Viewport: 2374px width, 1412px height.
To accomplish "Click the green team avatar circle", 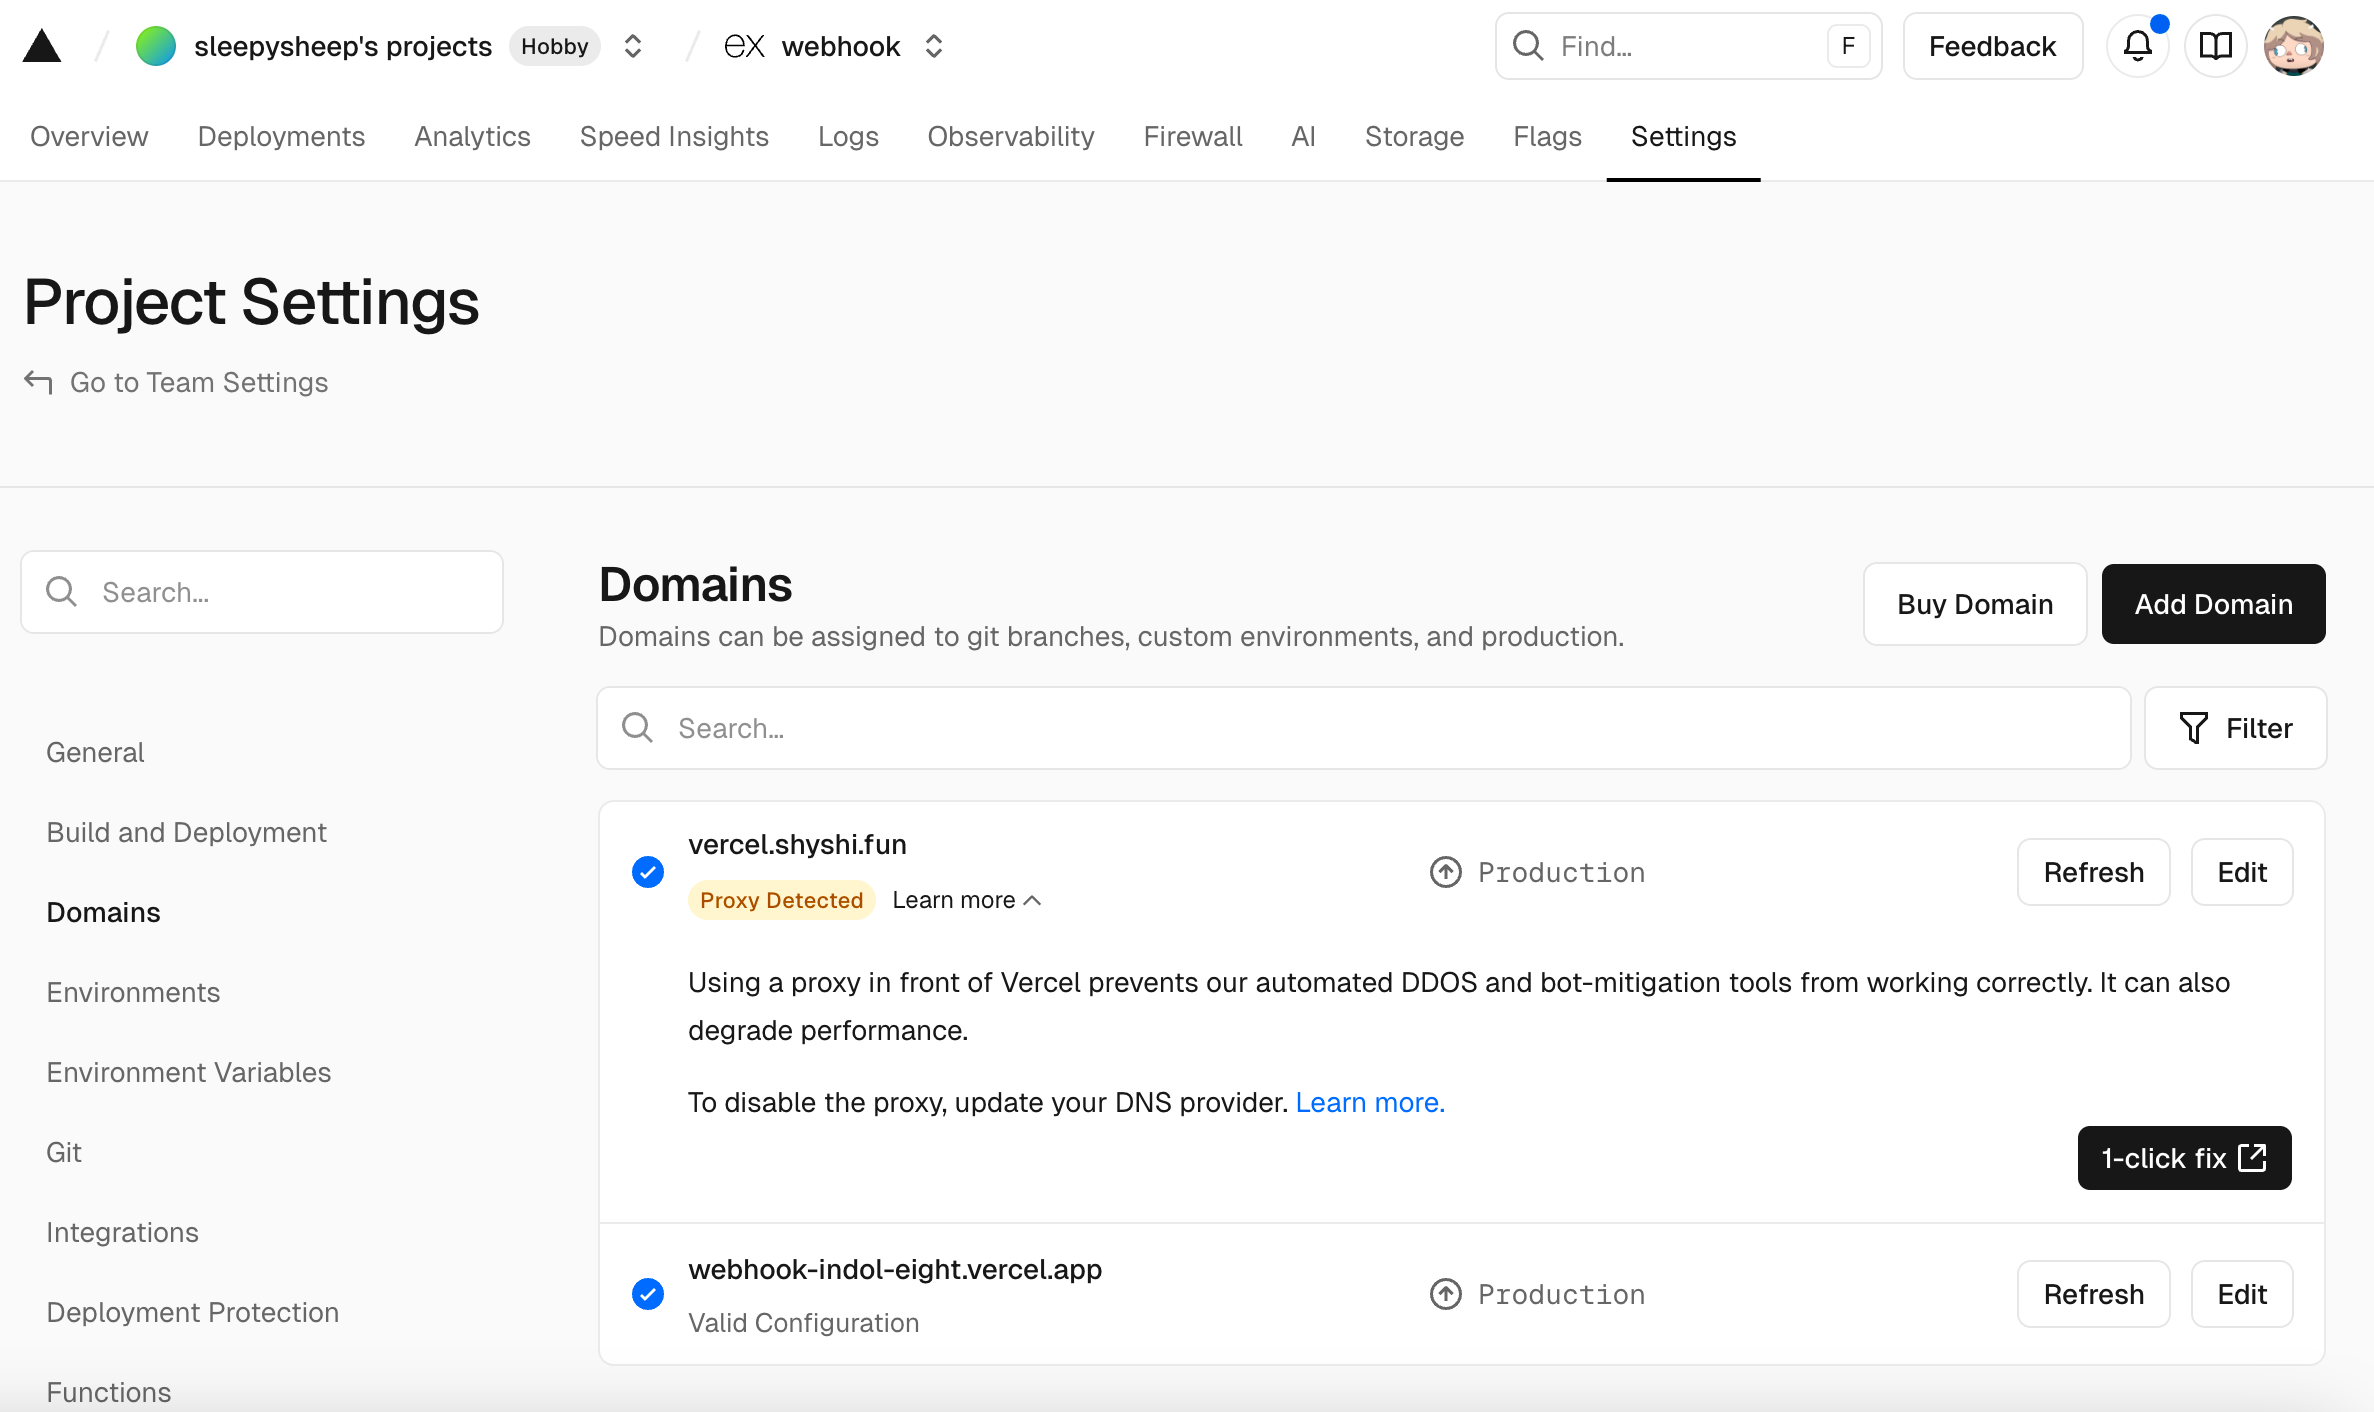I will (156, 46).
